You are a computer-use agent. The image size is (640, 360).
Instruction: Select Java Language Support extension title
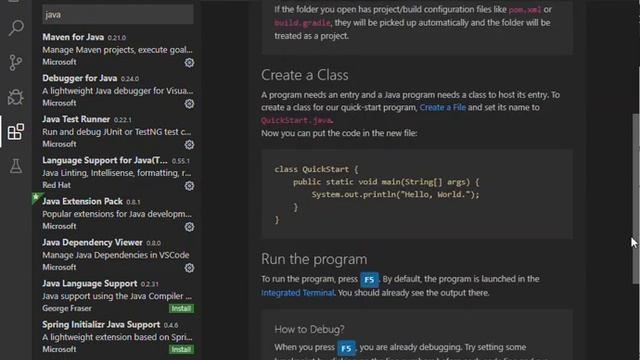point(90,283)
